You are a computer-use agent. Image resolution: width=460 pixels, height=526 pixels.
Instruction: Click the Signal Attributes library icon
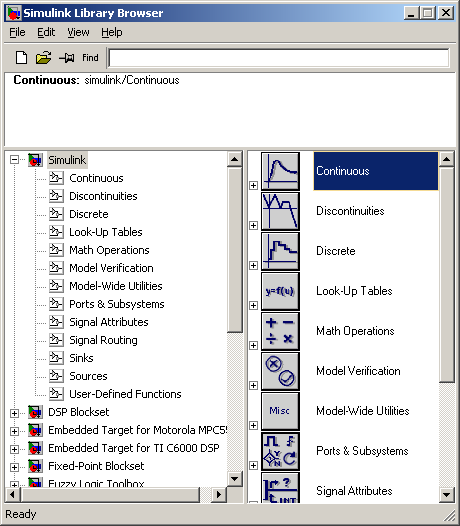(280, 488)
